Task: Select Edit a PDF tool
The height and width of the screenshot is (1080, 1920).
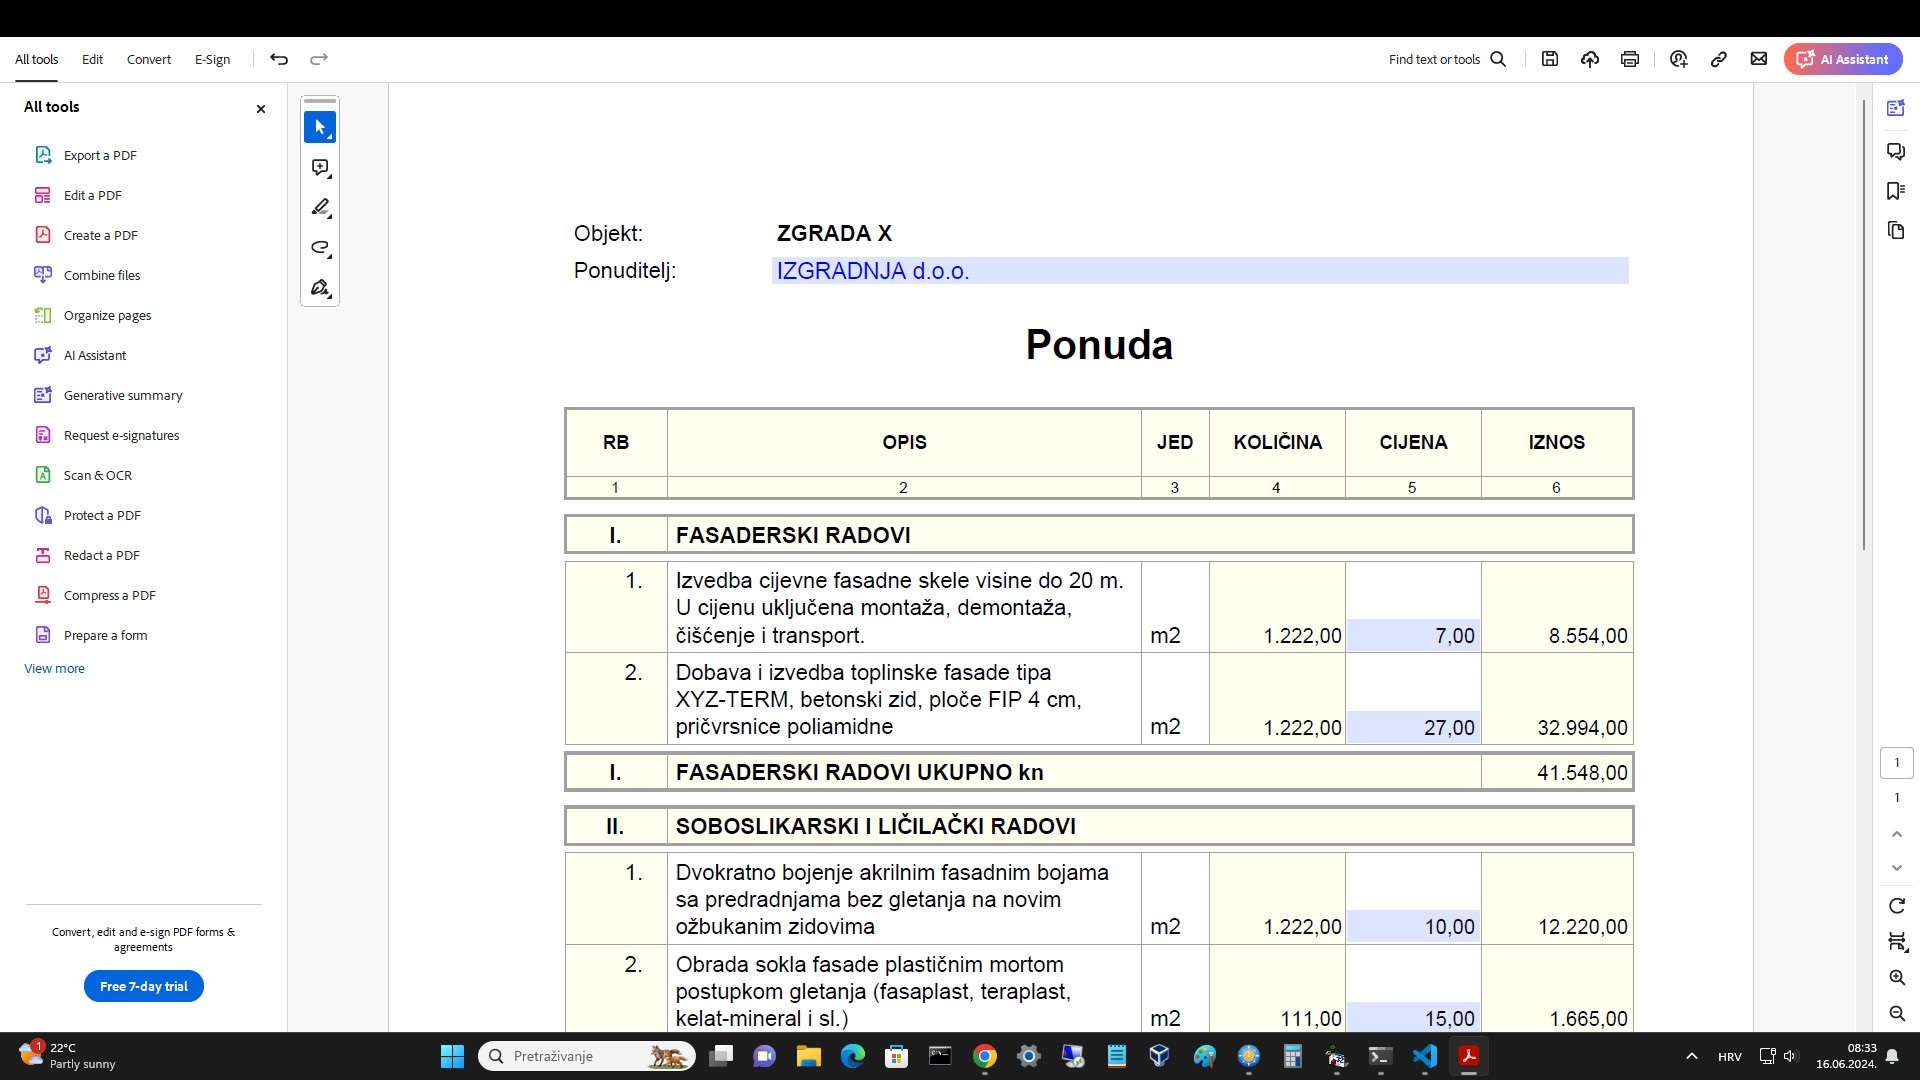Action: pyautogui.click(x=93, y=195)
